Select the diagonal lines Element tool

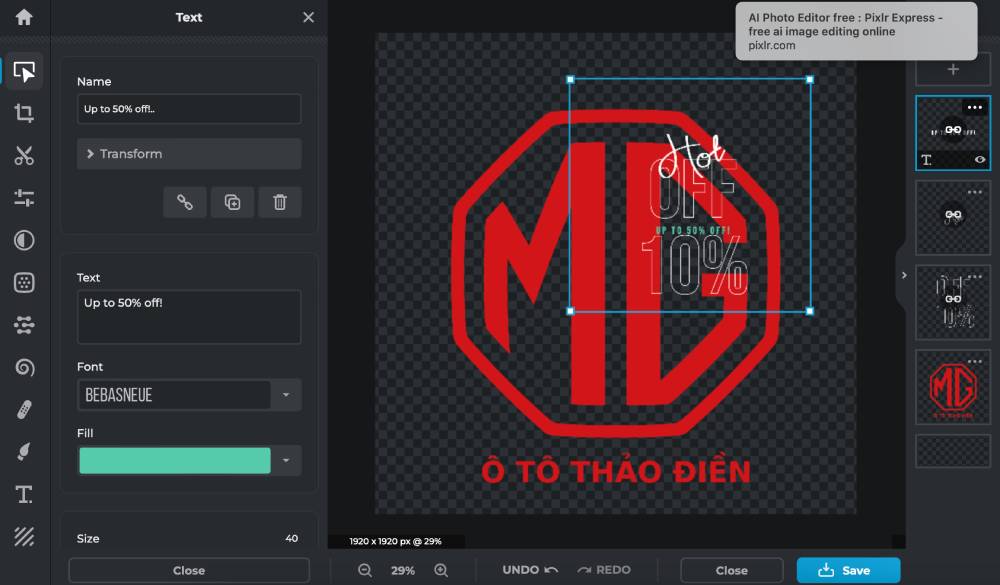click(x=24, y=537)
